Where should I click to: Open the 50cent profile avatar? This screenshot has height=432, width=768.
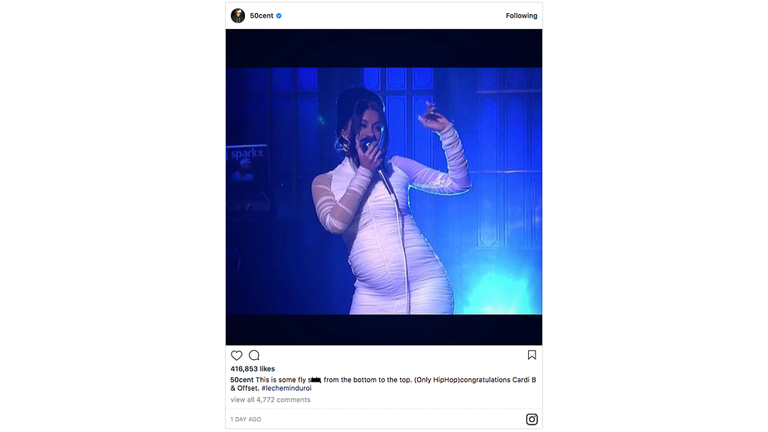238,16
